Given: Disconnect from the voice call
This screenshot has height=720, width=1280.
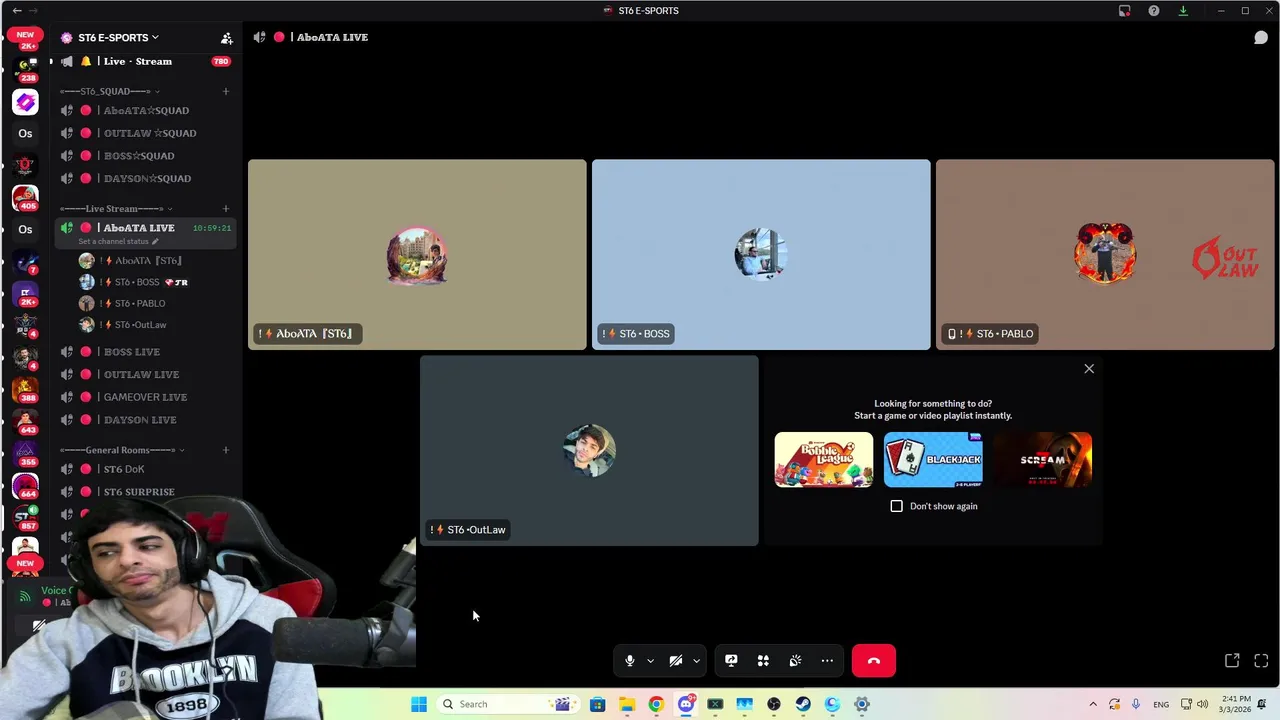Looking at the screenshot, I should pyautogui.click(x=874, y=661).
